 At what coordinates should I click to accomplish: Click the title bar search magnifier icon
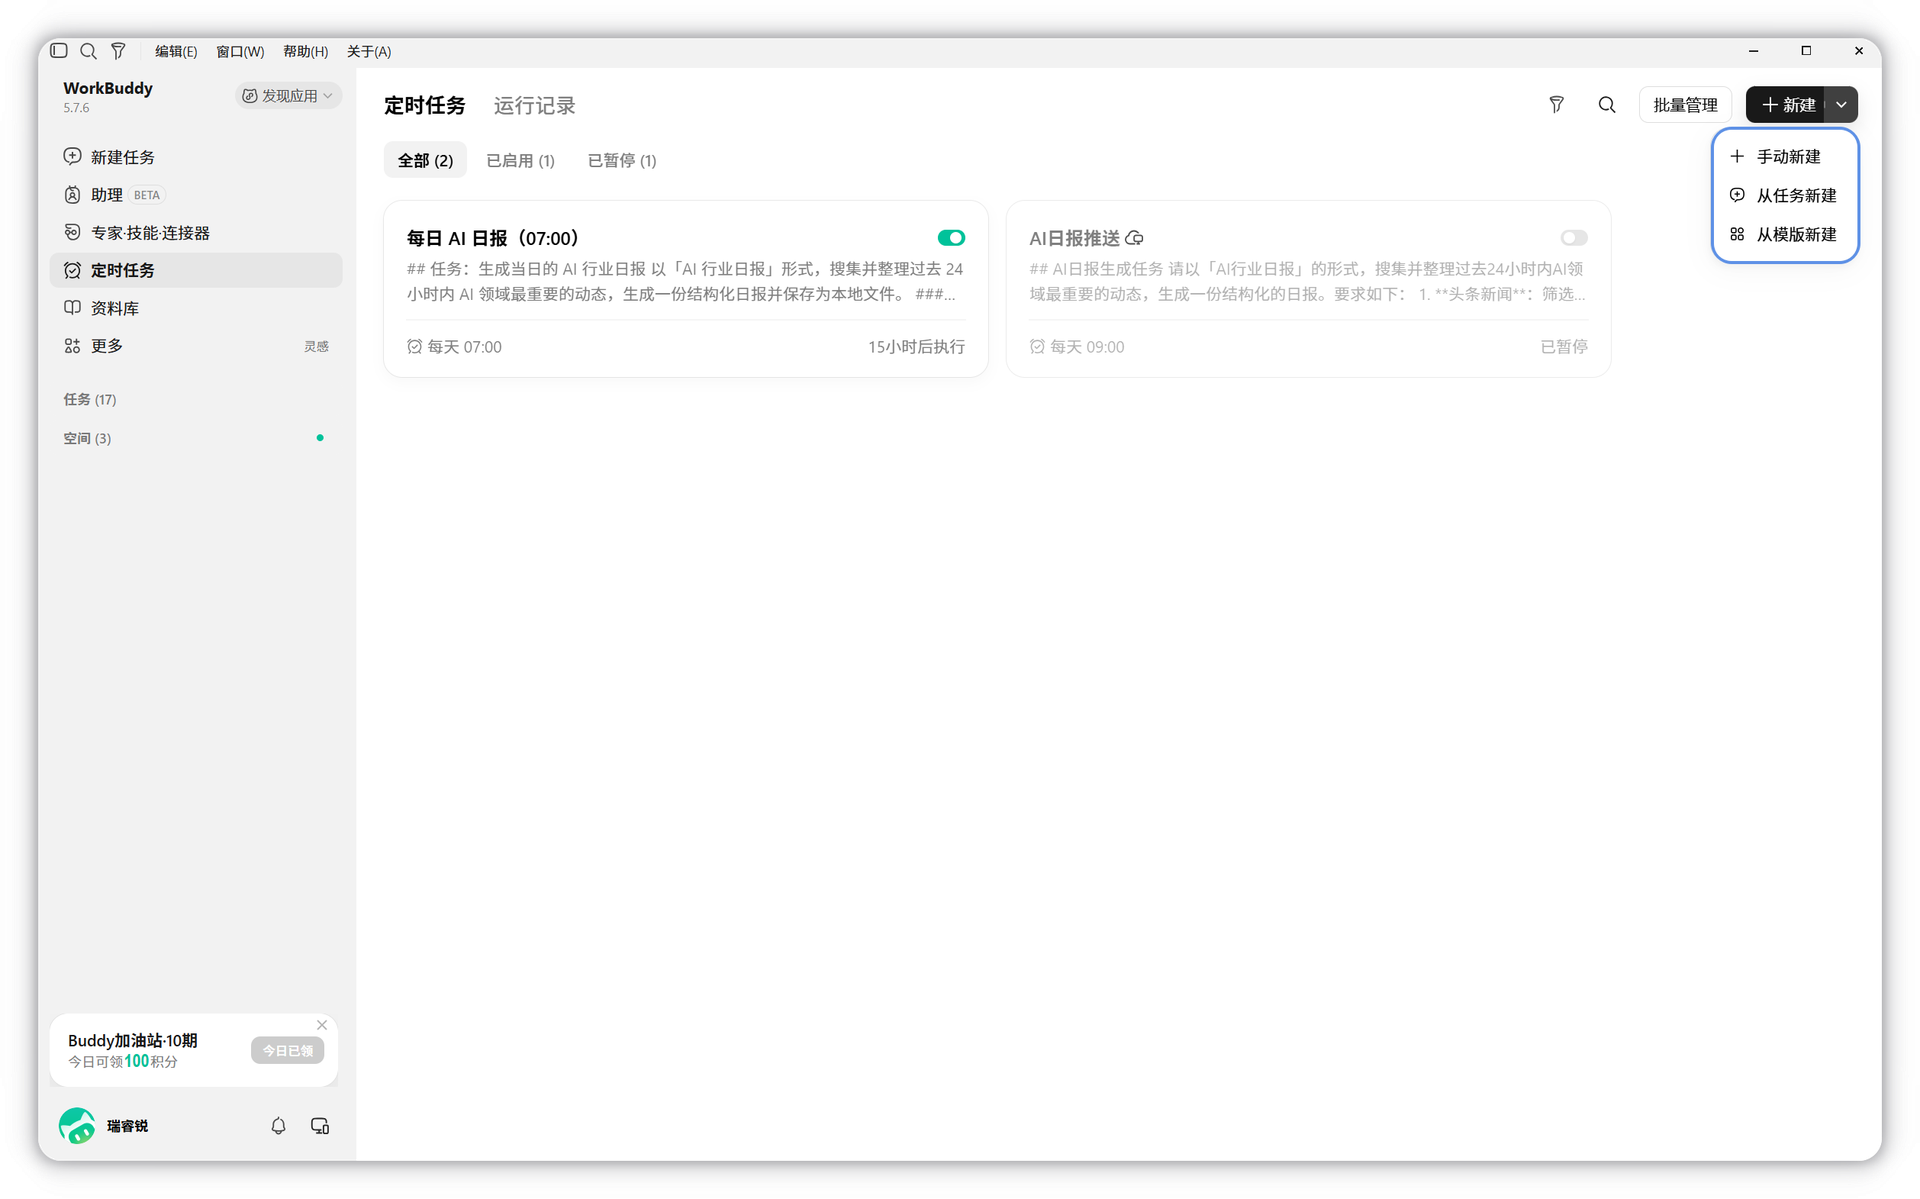coord(88,51)
